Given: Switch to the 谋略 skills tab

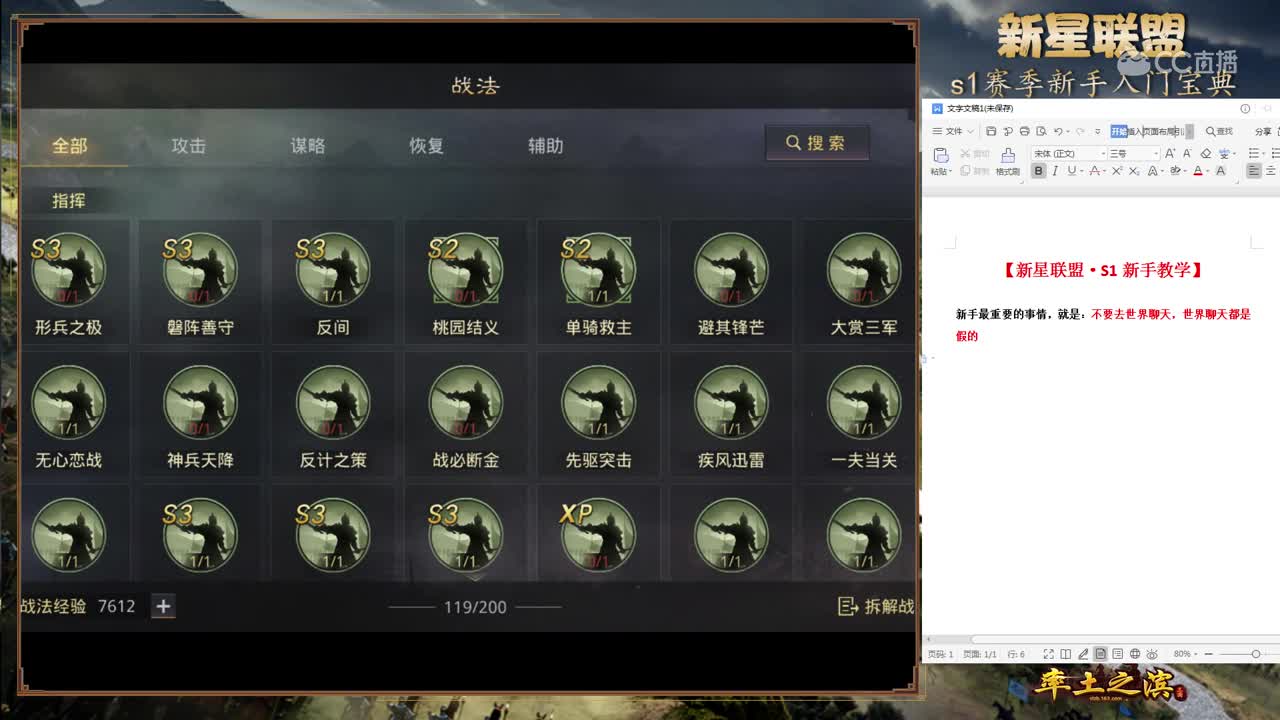Looking at the screenshot, I should (x=308, y=146).
